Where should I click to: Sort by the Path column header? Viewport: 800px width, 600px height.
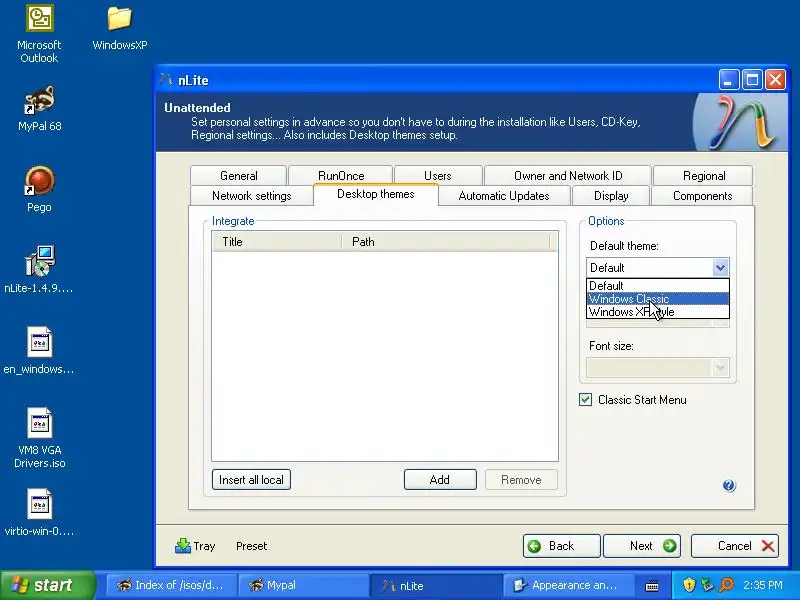pyautogui.click(x=446, y=242)
